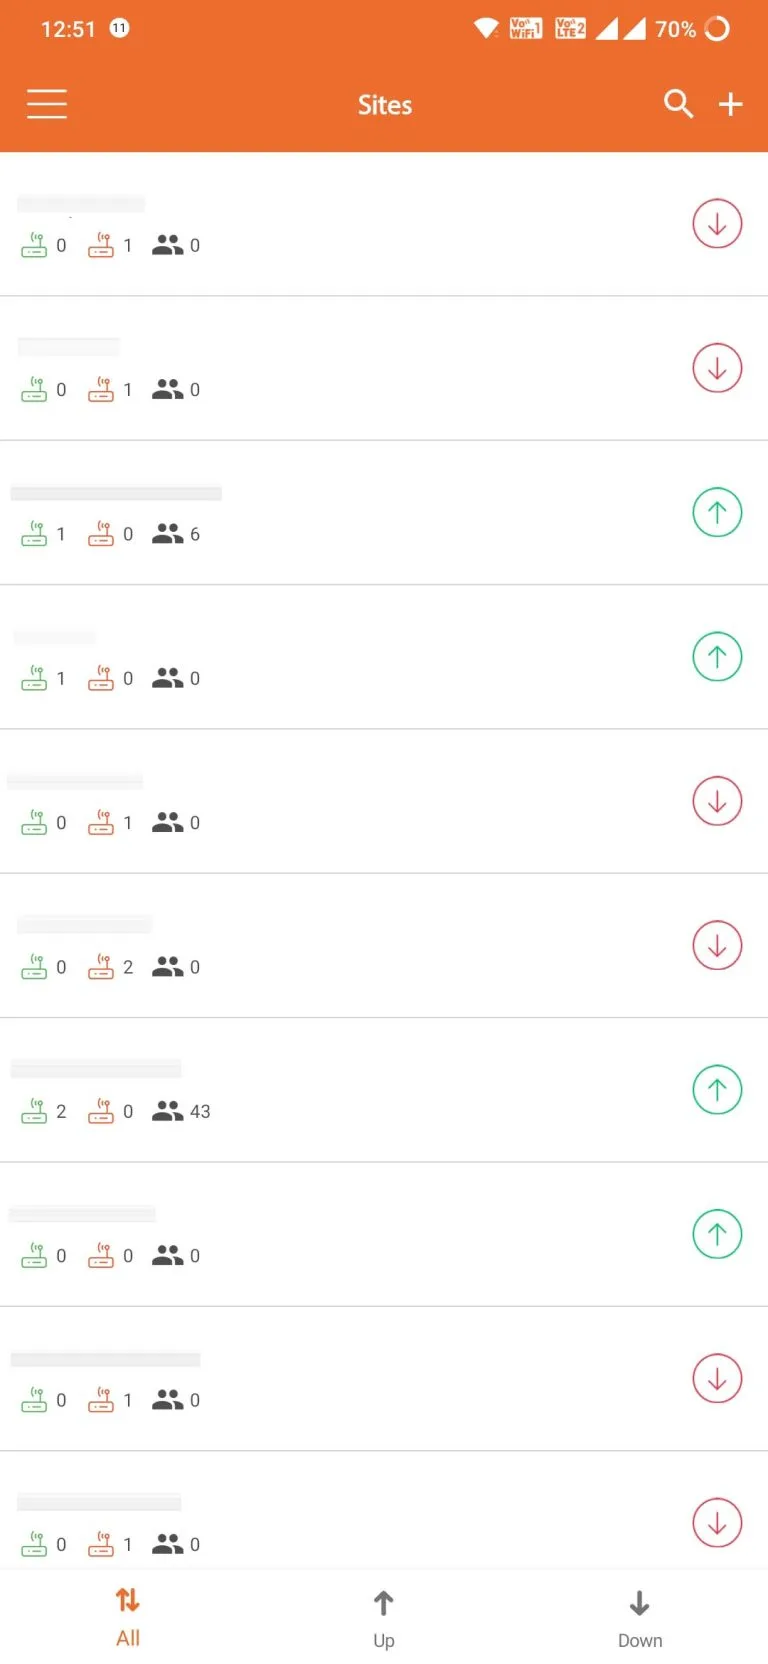Image resolution: width=768 pixels, height=1664 pixels.
Task: Tap the clients icon in 43-client site row
Action: click(167, 1111)
